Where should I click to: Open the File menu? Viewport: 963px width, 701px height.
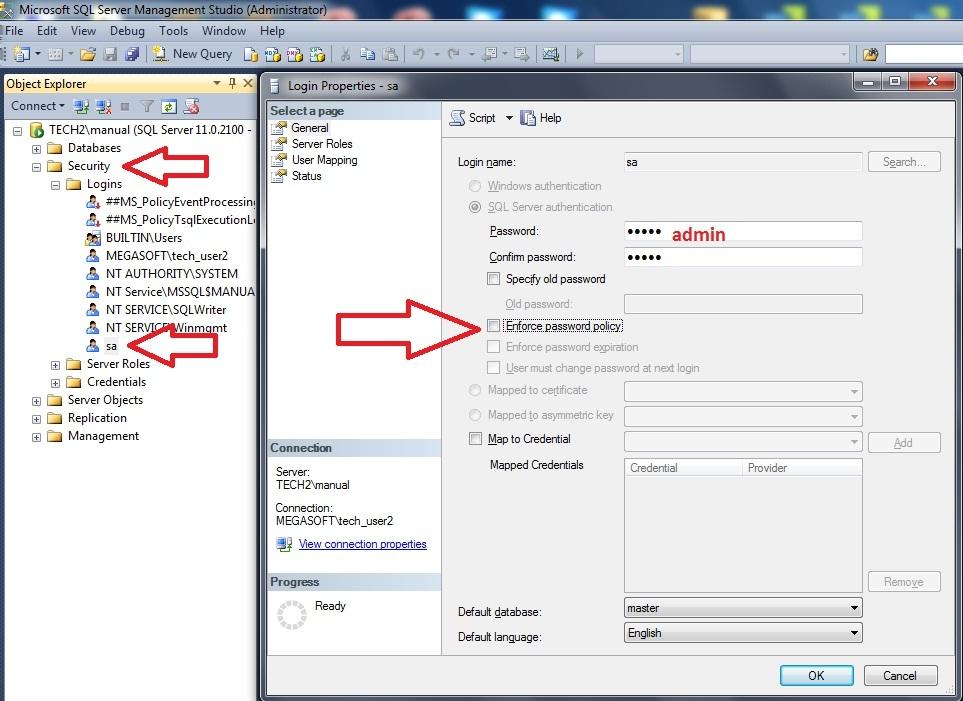14,31
